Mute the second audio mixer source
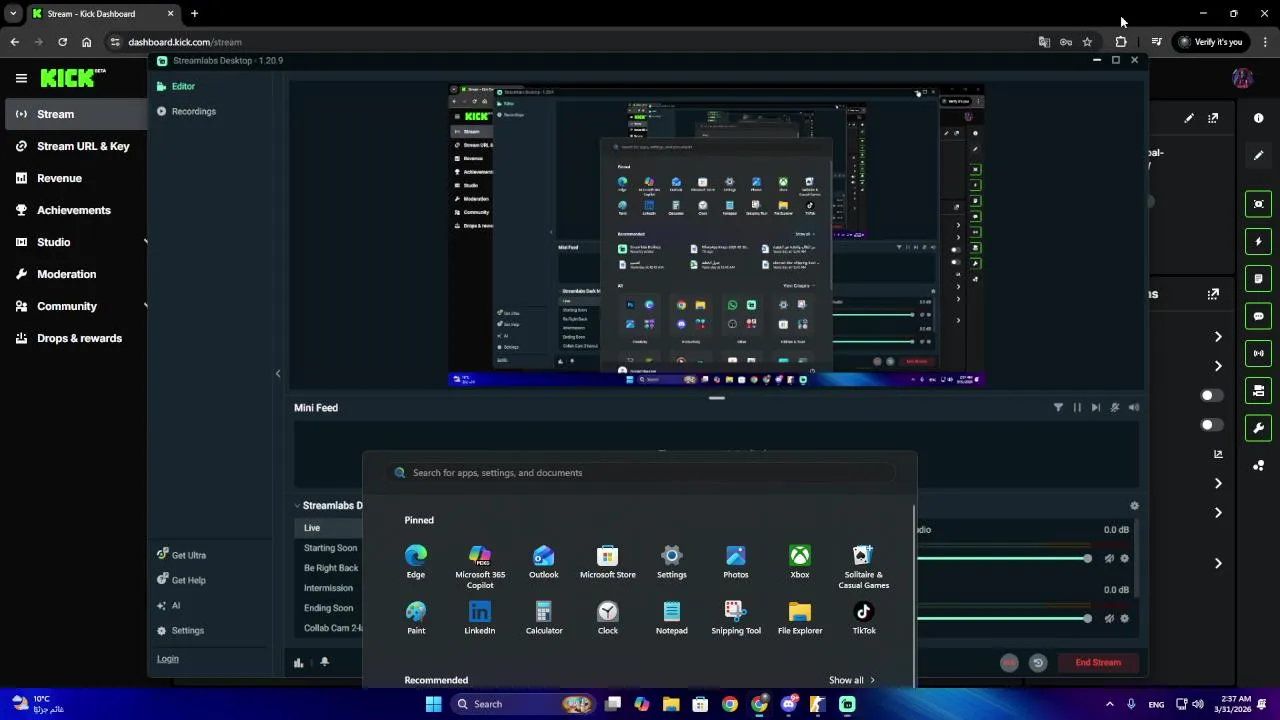 tap(1109, 619)
